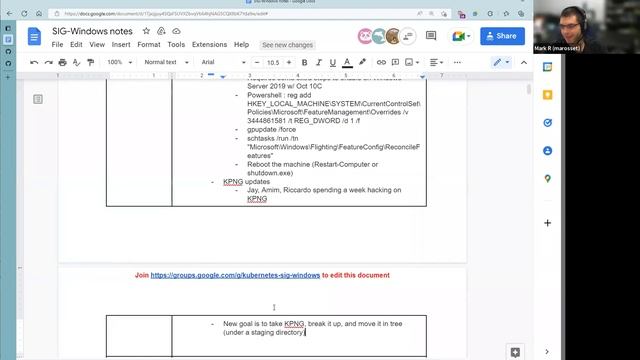
Task: Insert a link
Action: tap(381, 62)
